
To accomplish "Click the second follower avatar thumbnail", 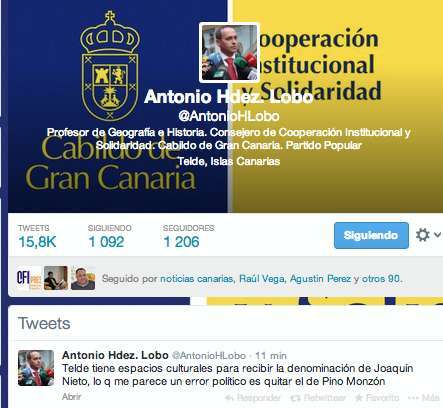I will tap(56, 278).
